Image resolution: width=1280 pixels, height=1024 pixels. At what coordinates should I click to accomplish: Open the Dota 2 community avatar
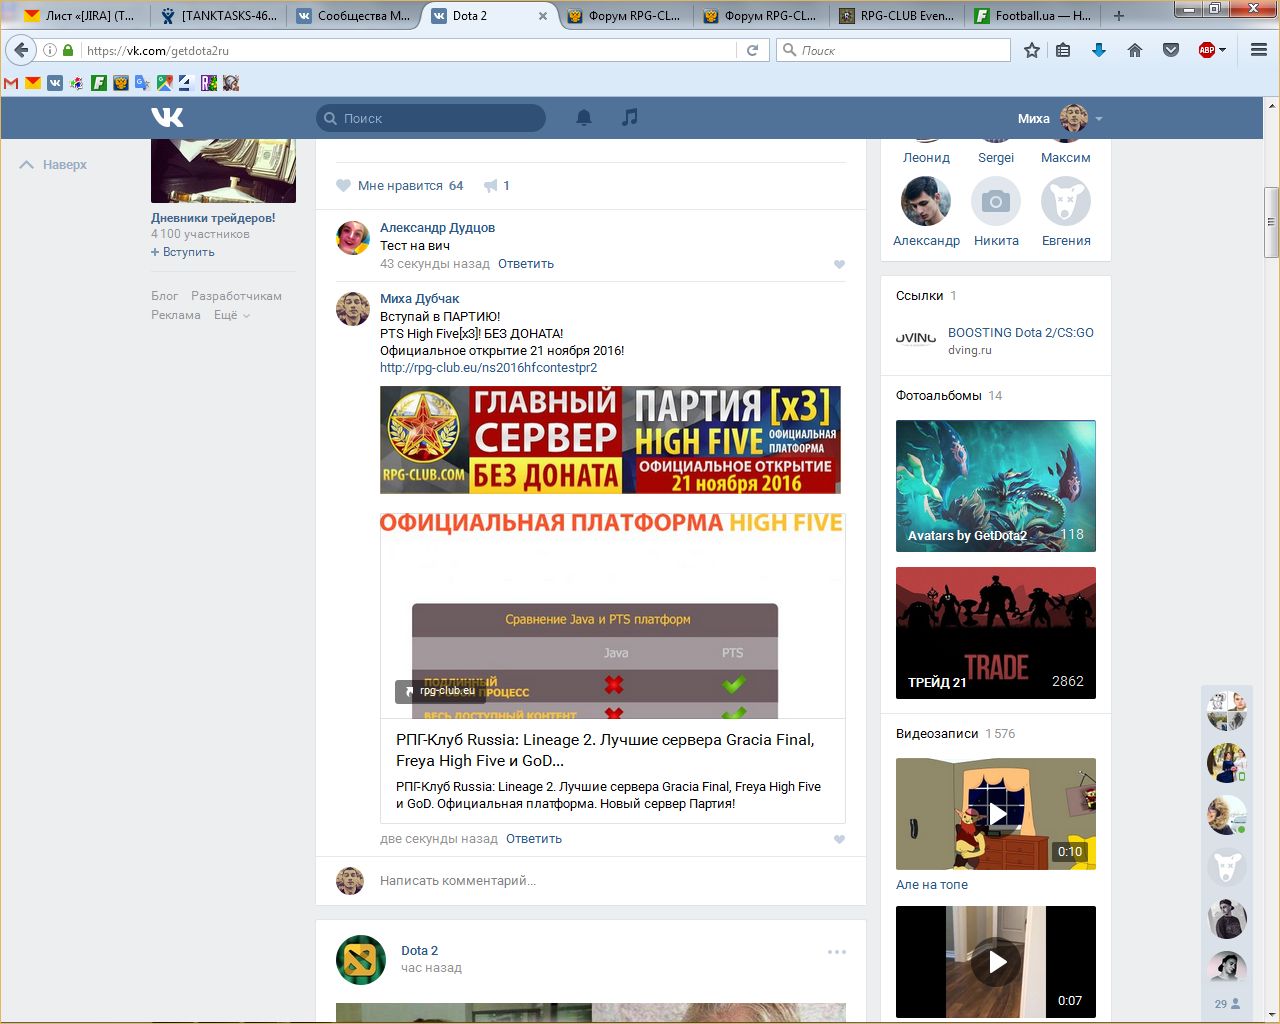pyautogui.click(x=361, y=960)
